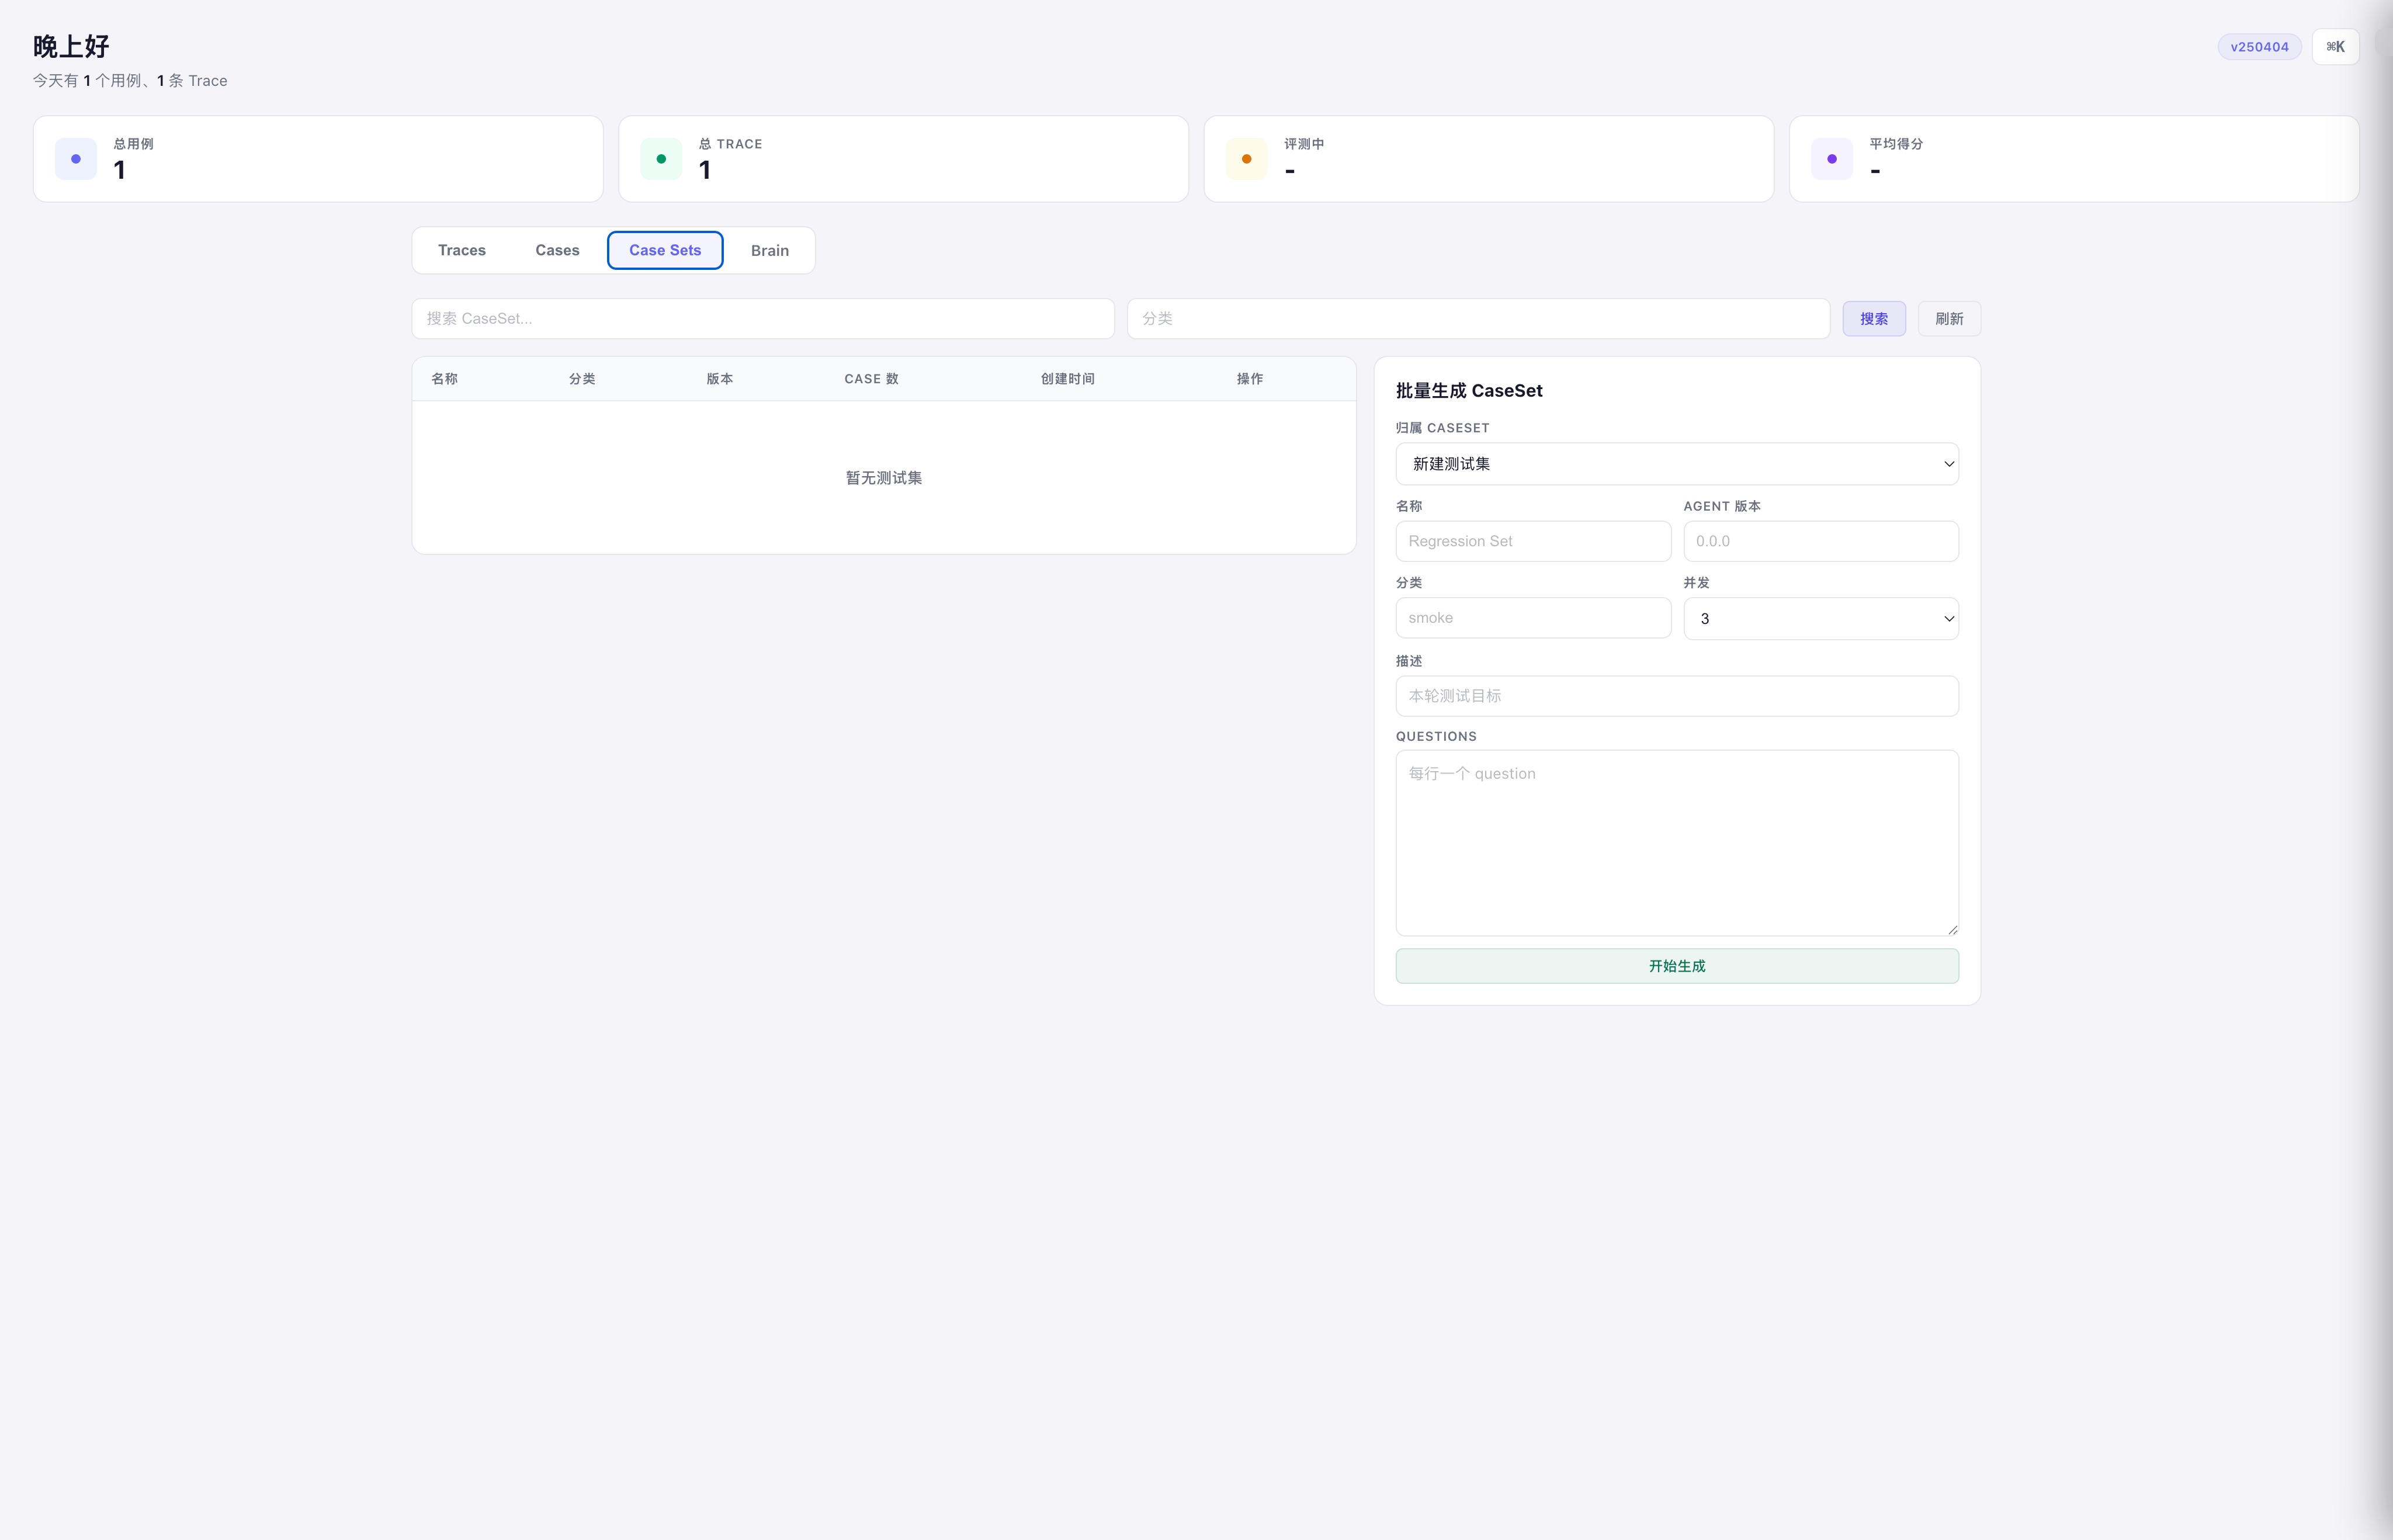Screen dimensions: 2393x1540
Task: Click the 刷新 refresh button
Action: point(1949,319)
